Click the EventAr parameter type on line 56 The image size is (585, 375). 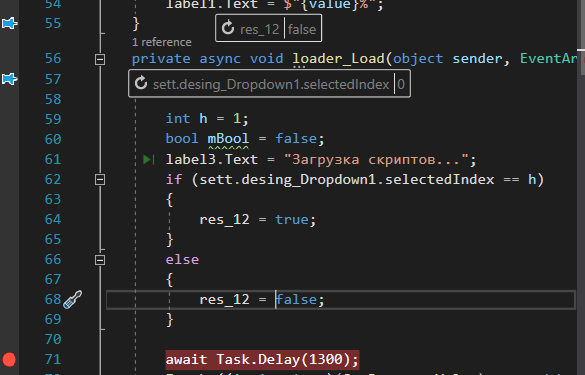[x=548, y=59]
